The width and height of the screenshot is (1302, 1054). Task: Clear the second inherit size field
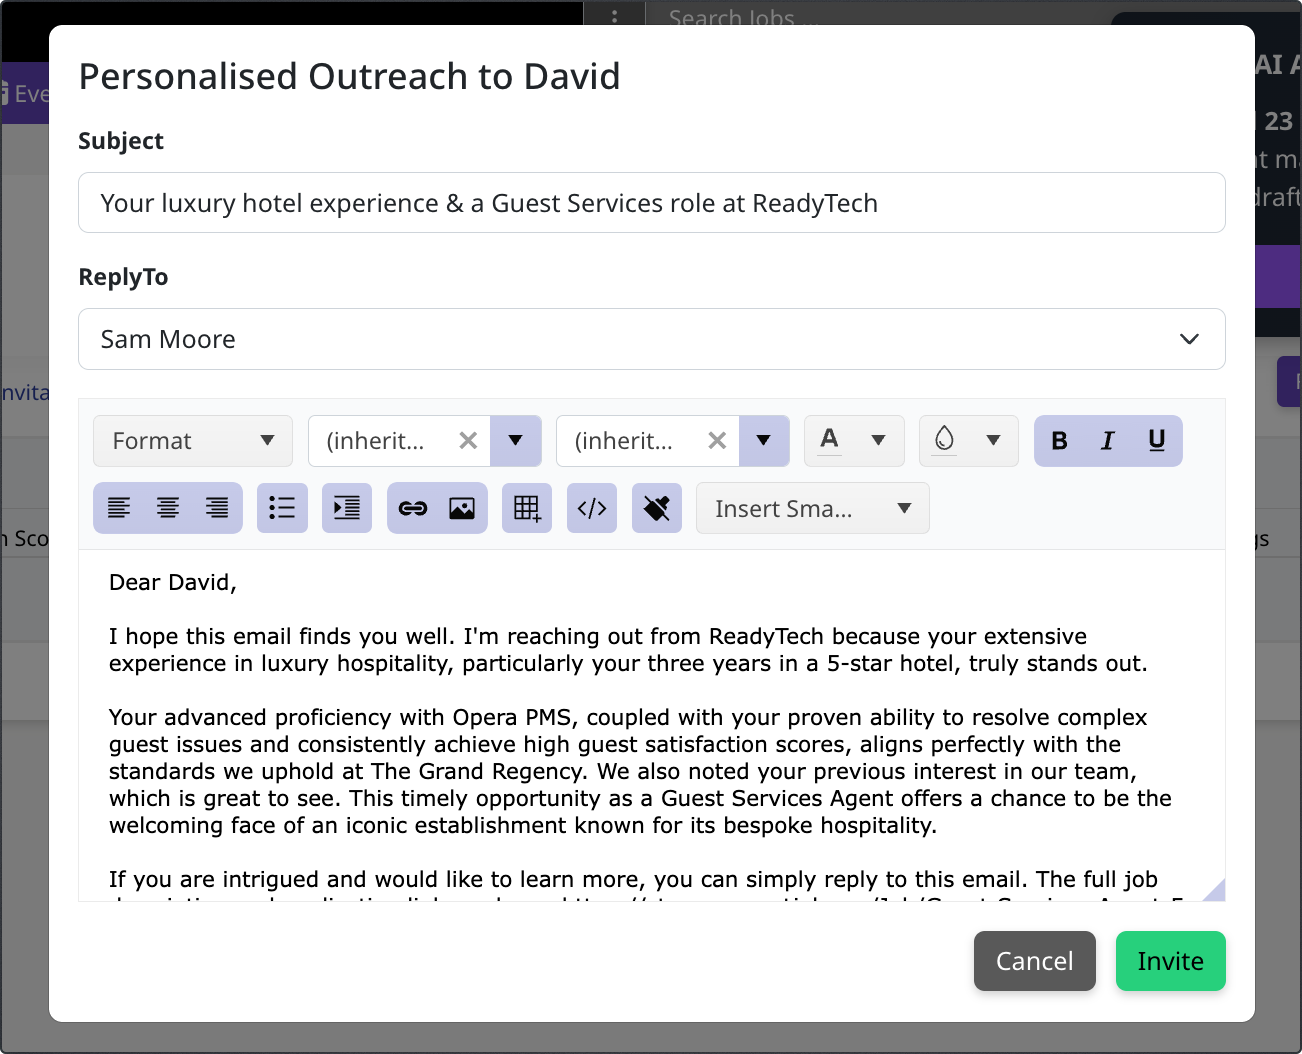click(x=717, y=441)
